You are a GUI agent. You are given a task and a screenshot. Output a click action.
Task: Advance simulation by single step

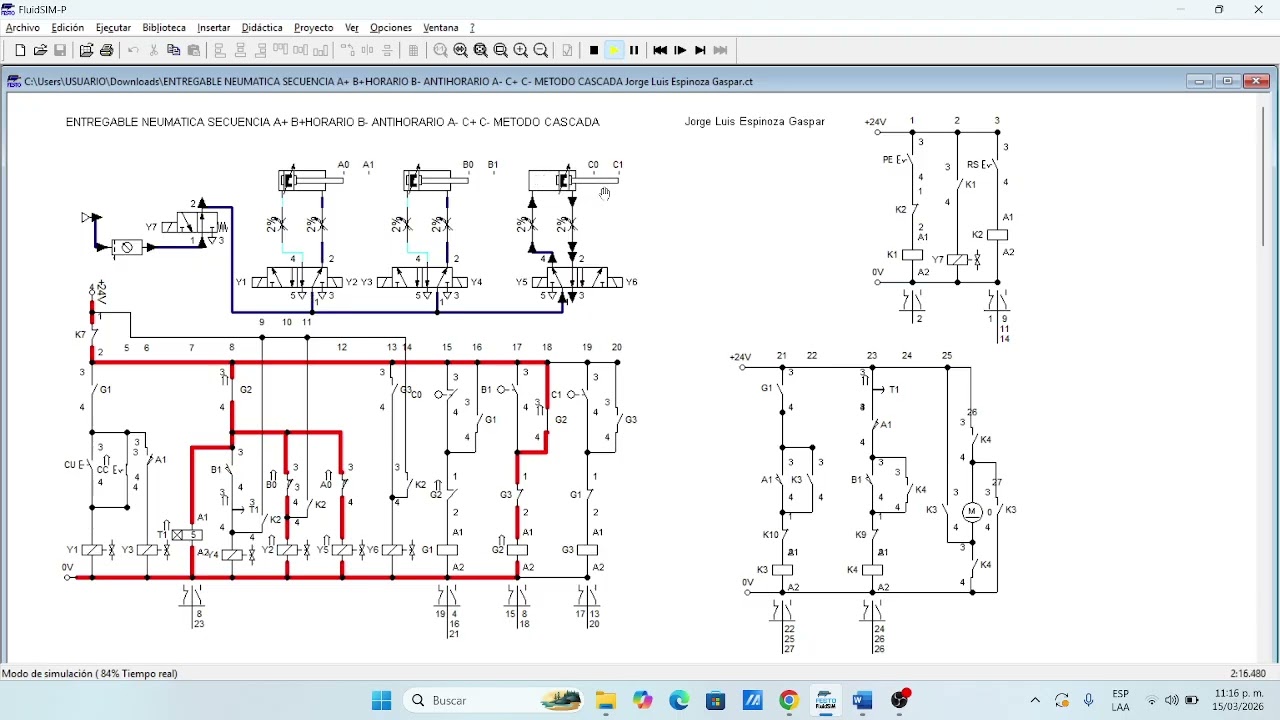[x=680, y=50]
